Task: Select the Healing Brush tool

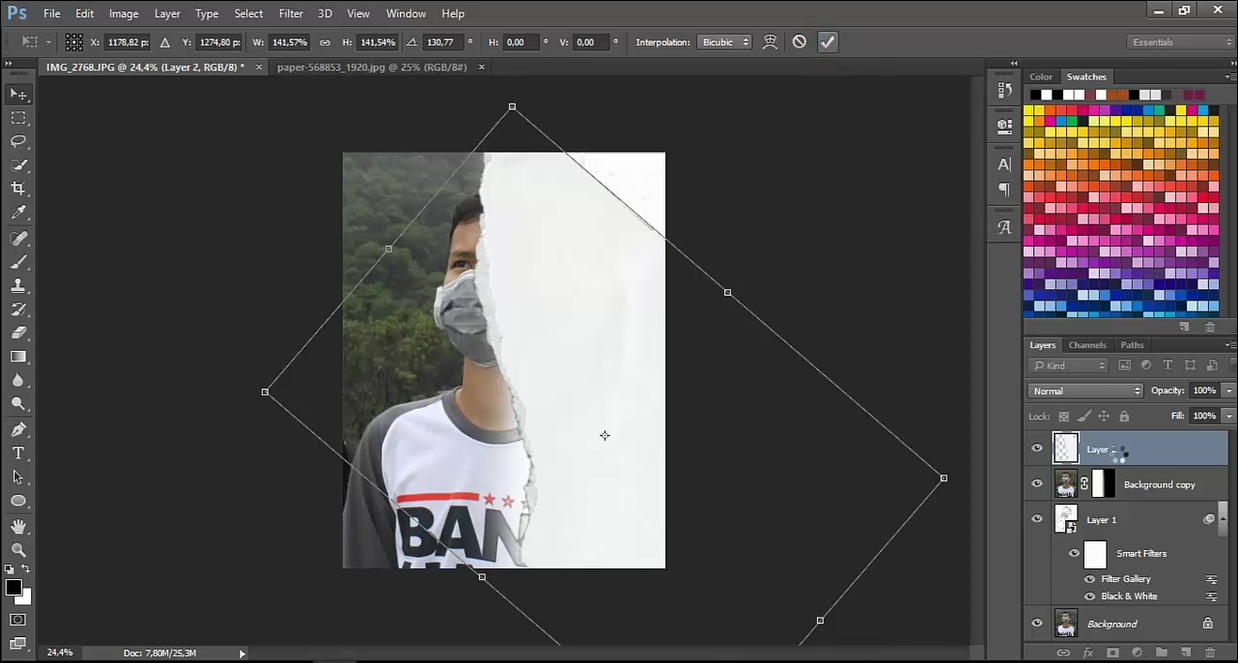Action: click(18, 238)
